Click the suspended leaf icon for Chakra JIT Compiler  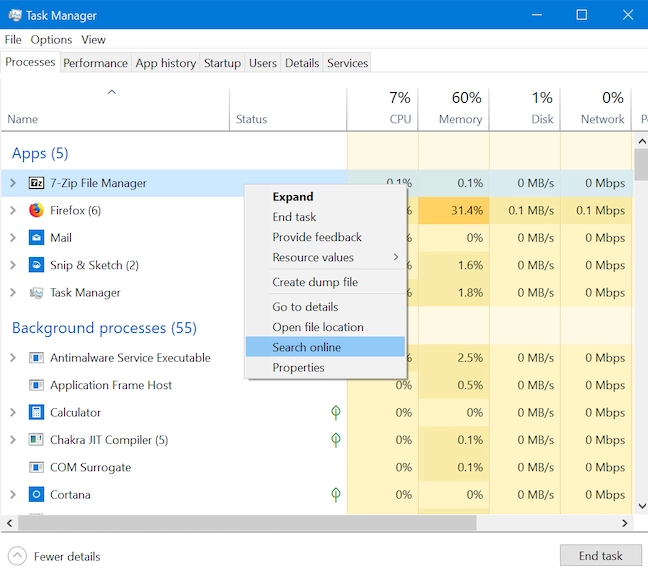pos(336,439)
